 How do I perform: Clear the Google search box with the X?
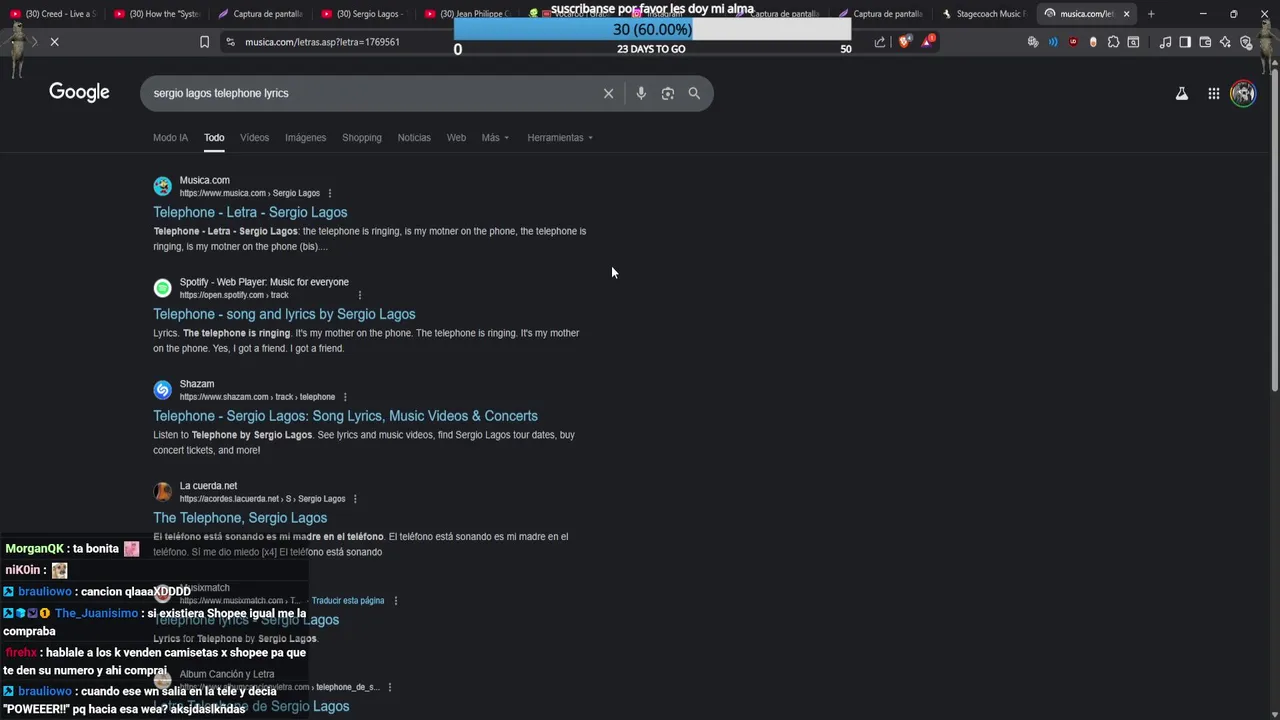(x=608, y=93)
